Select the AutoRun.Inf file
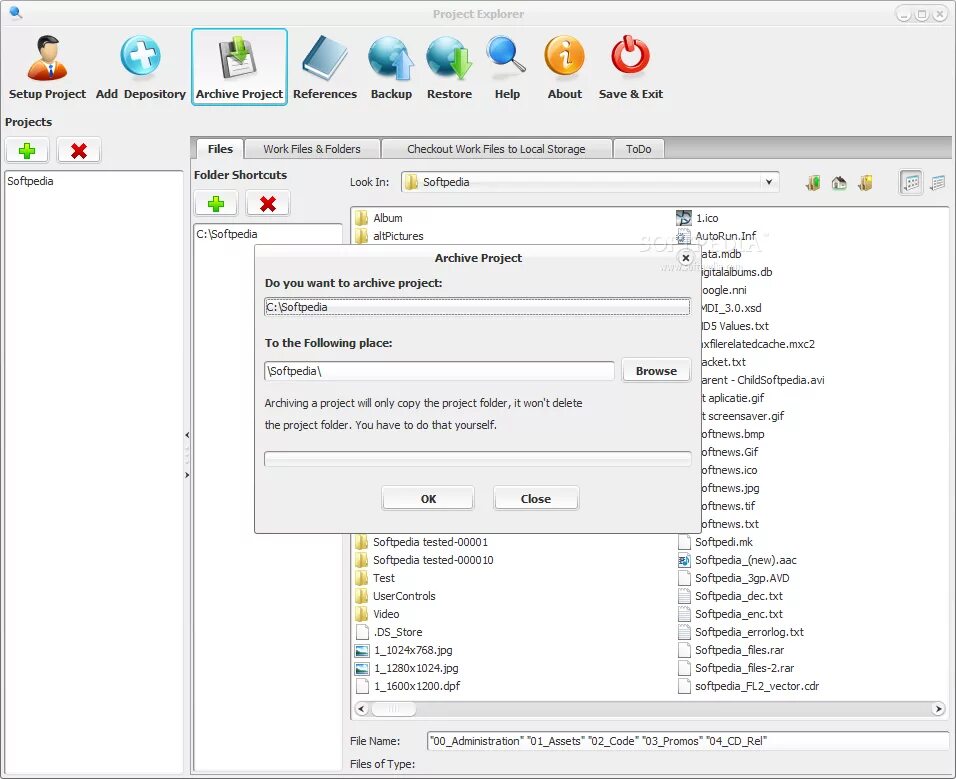Viewport: 956px width, 779px height. coord(717,236)
